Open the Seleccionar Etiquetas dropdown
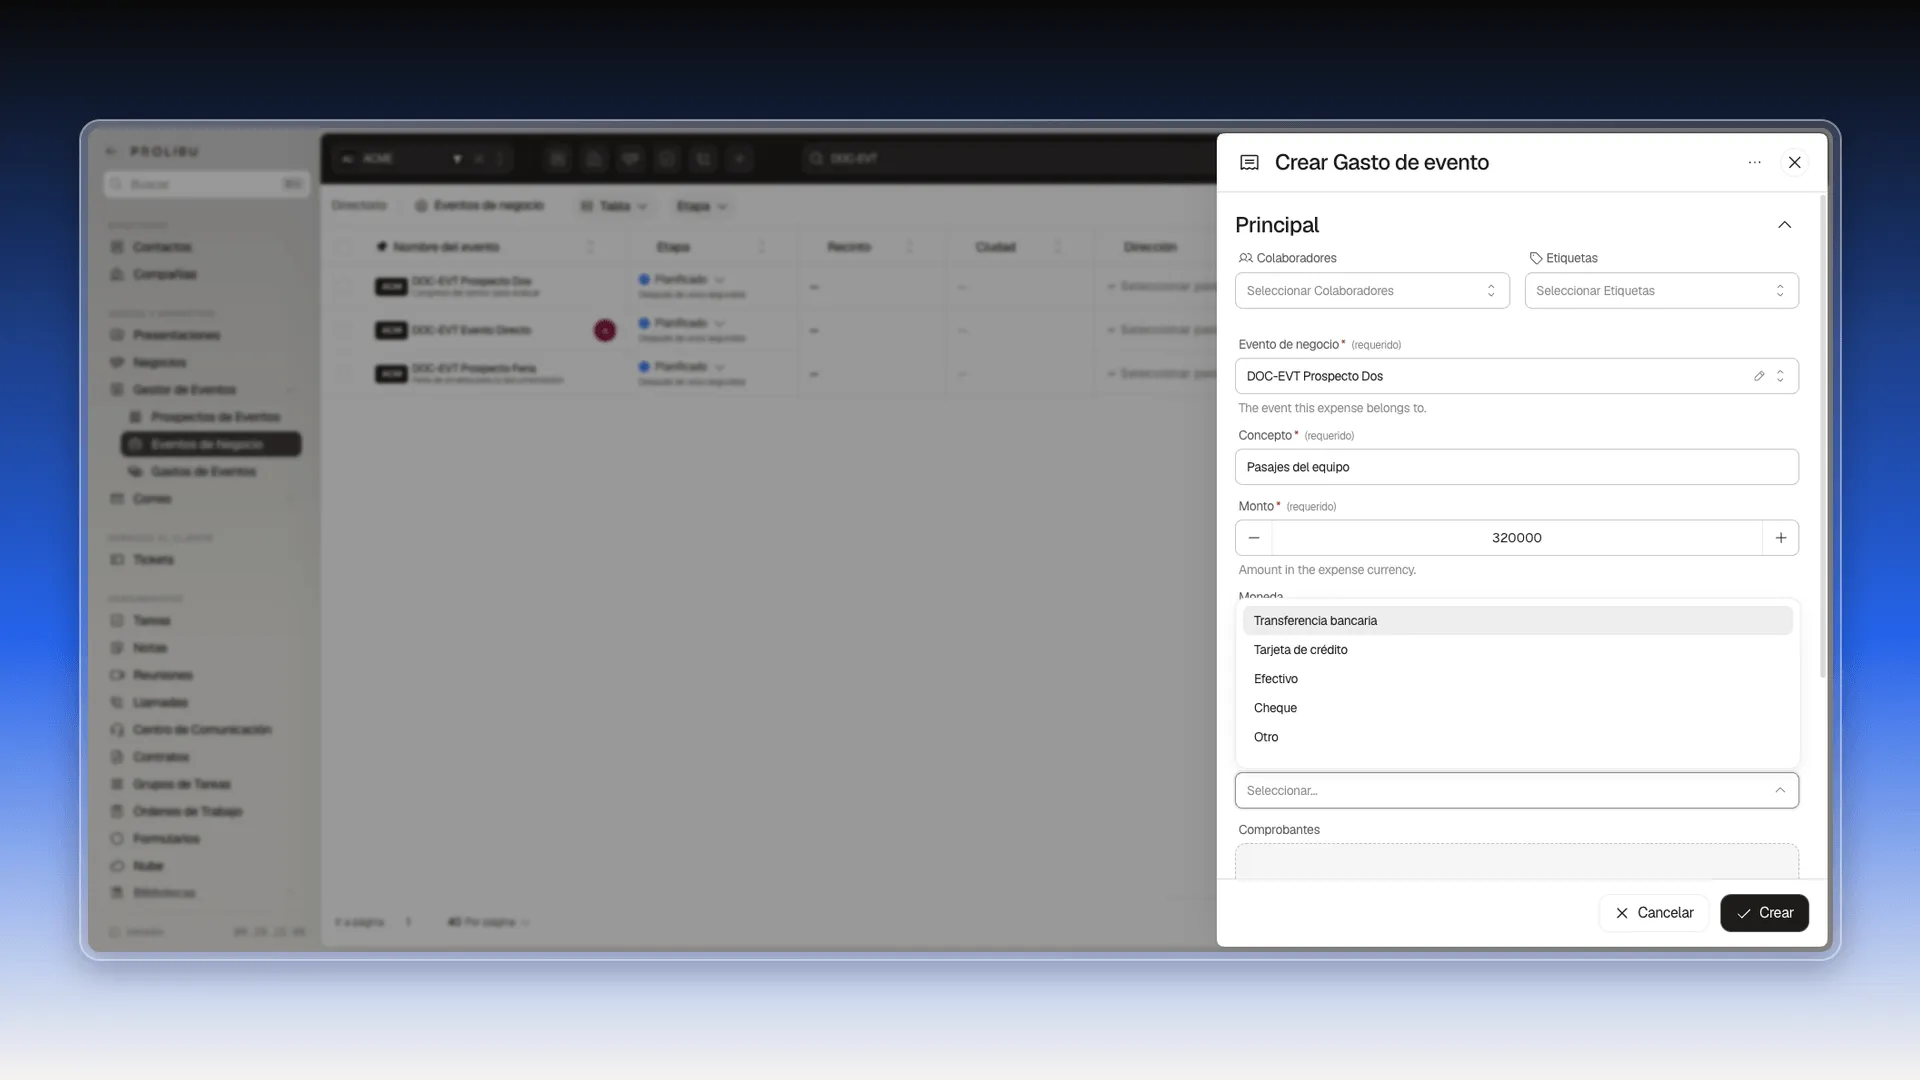The height and width of the screenshot is (1080, 1920). pos(1661,291)
